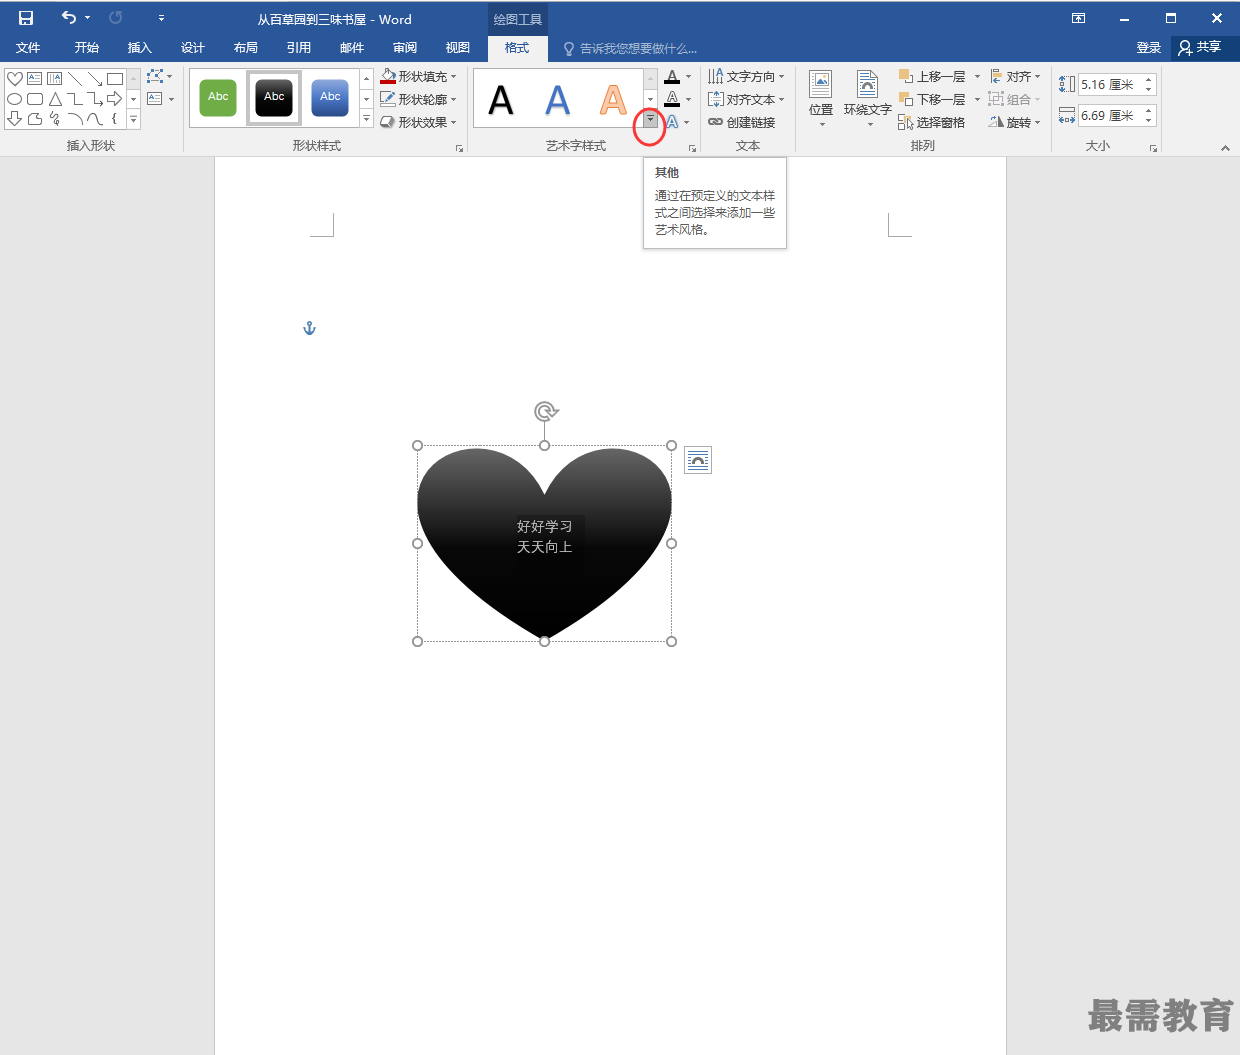Click 上移一层 (Bring Forward) button
The height and width of the screenshot is (1055, 1240).
pyautogui.click(x=932, y=76)
